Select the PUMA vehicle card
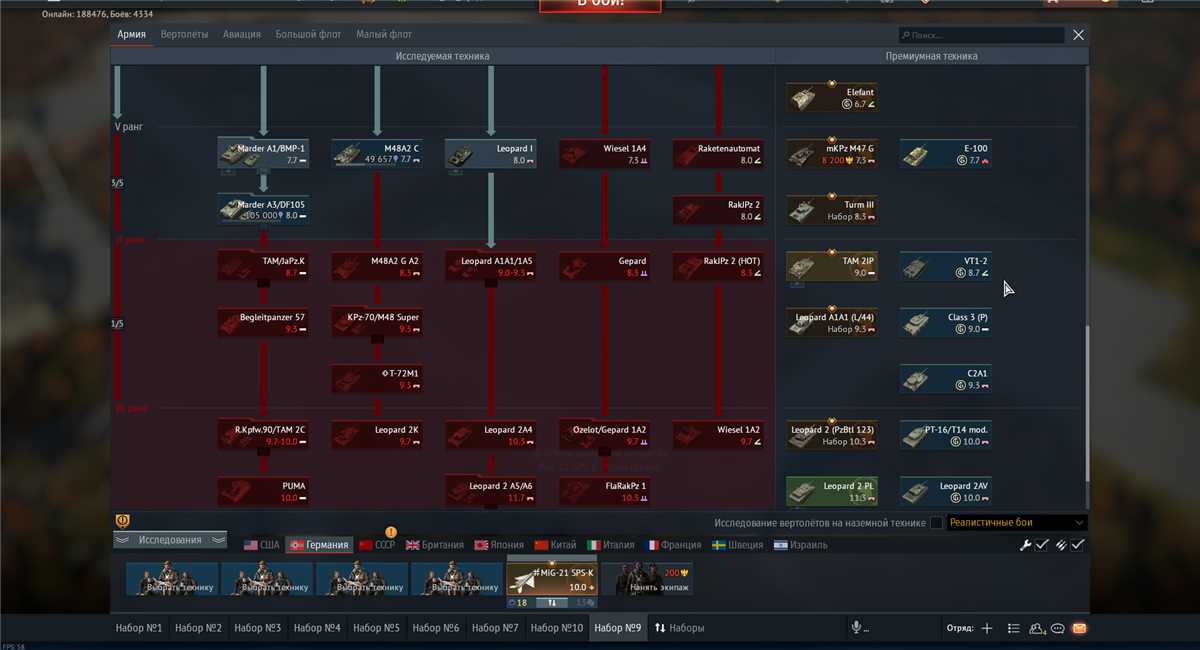1200x650 pixels. pyautogui.click(x=263, y=490)
